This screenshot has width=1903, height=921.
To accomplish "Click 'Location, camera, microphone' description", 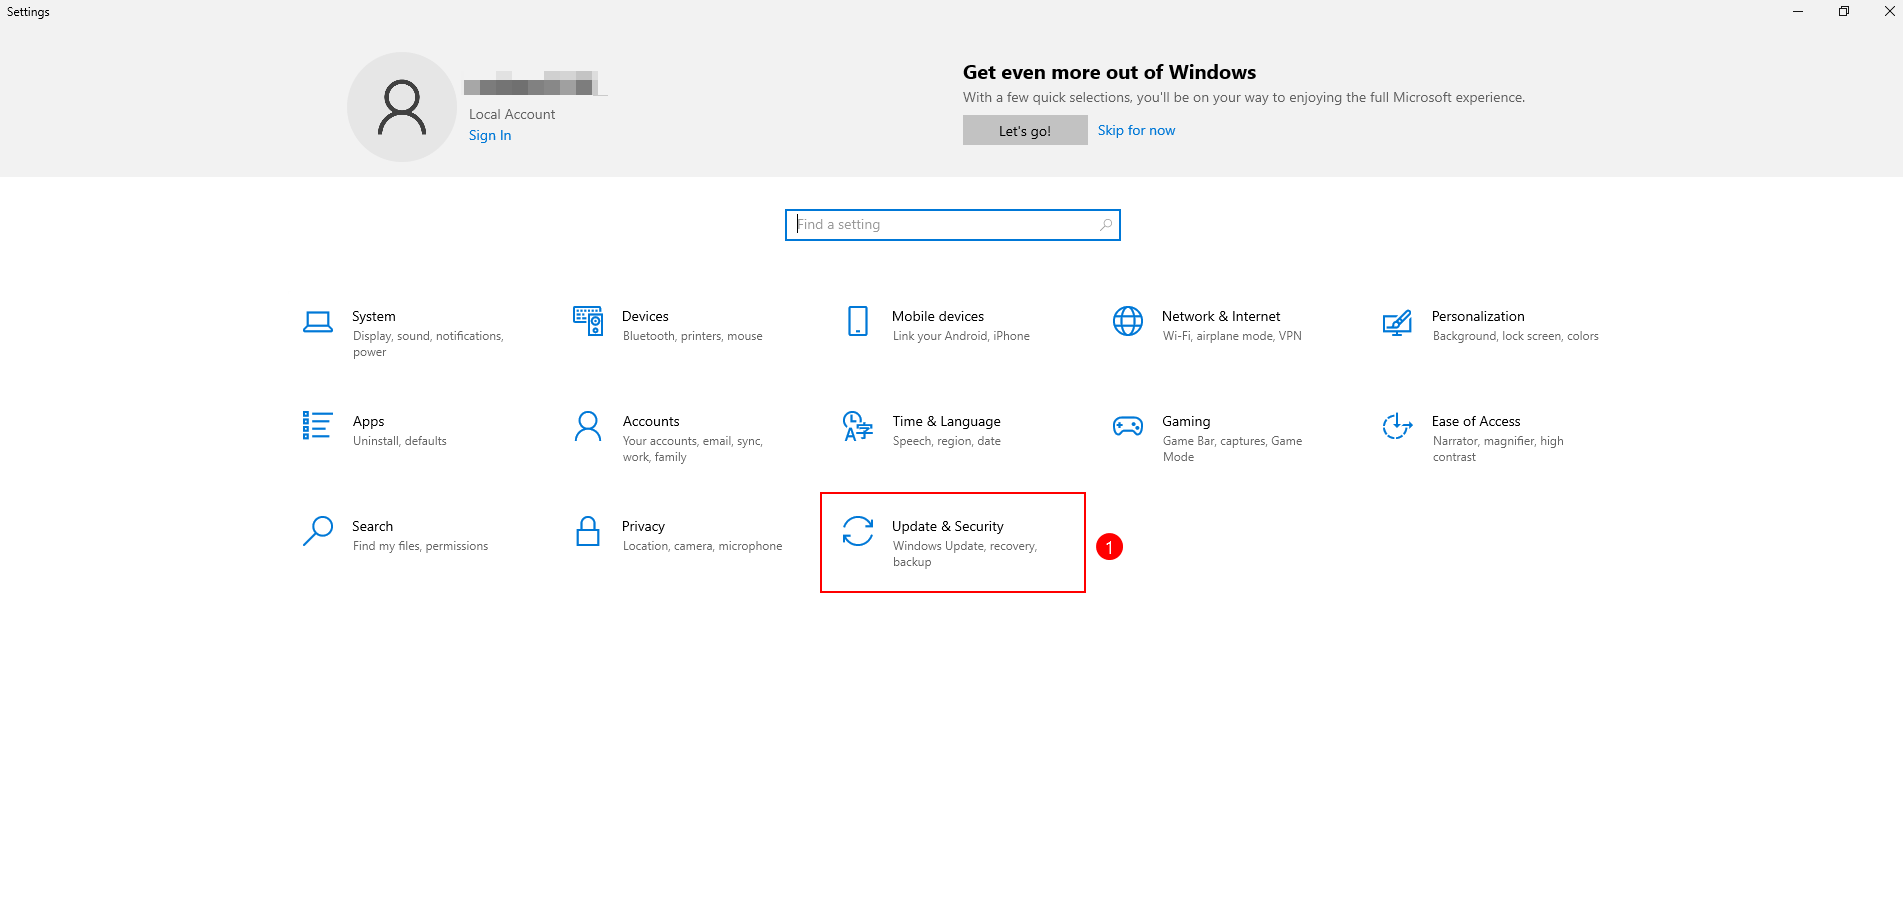I will coord(702,546).
